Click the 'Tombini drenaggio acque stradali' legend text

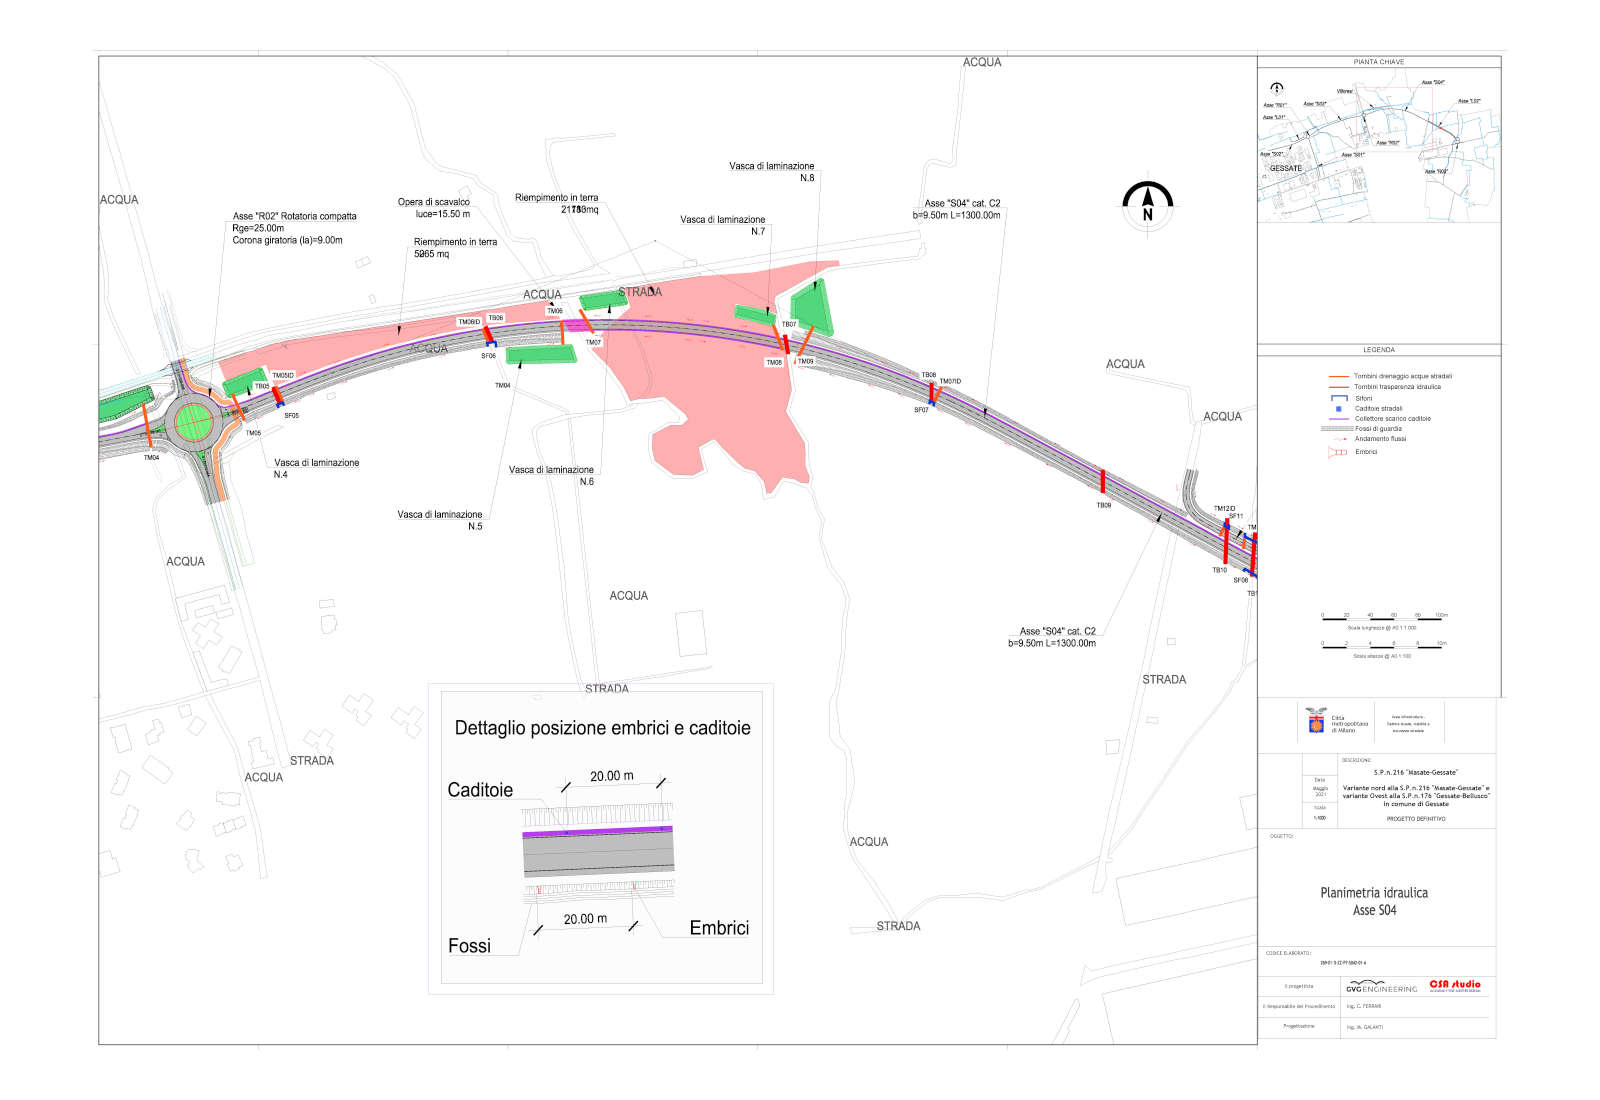(x=1403, y=377)
